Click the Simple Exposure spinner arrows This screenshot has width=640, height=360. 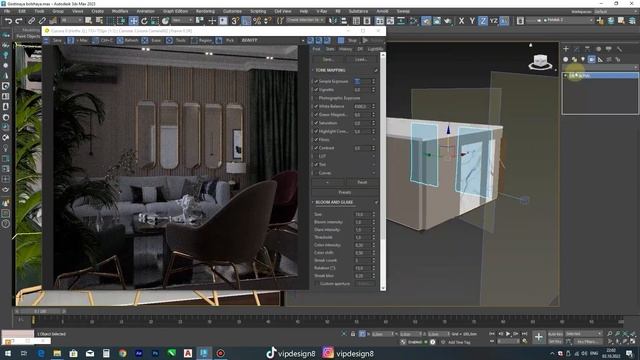coord(373,81)
